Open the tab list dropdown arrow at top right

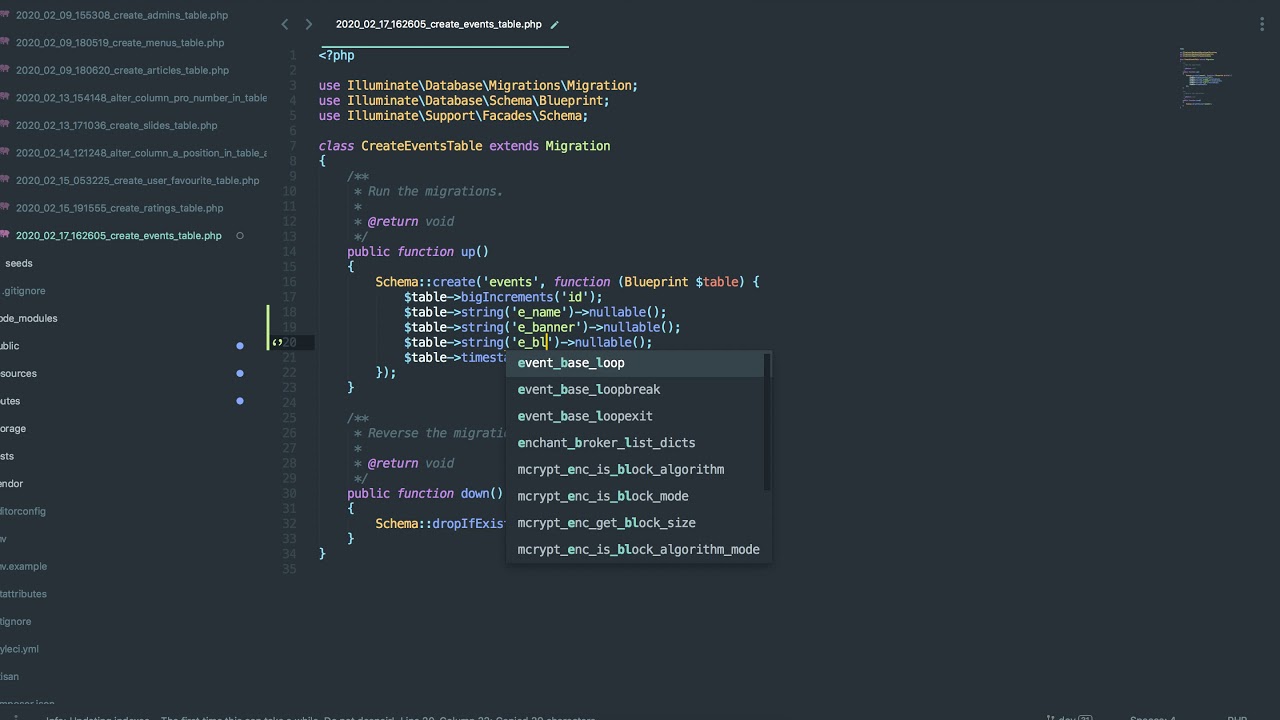point(1262,24)
